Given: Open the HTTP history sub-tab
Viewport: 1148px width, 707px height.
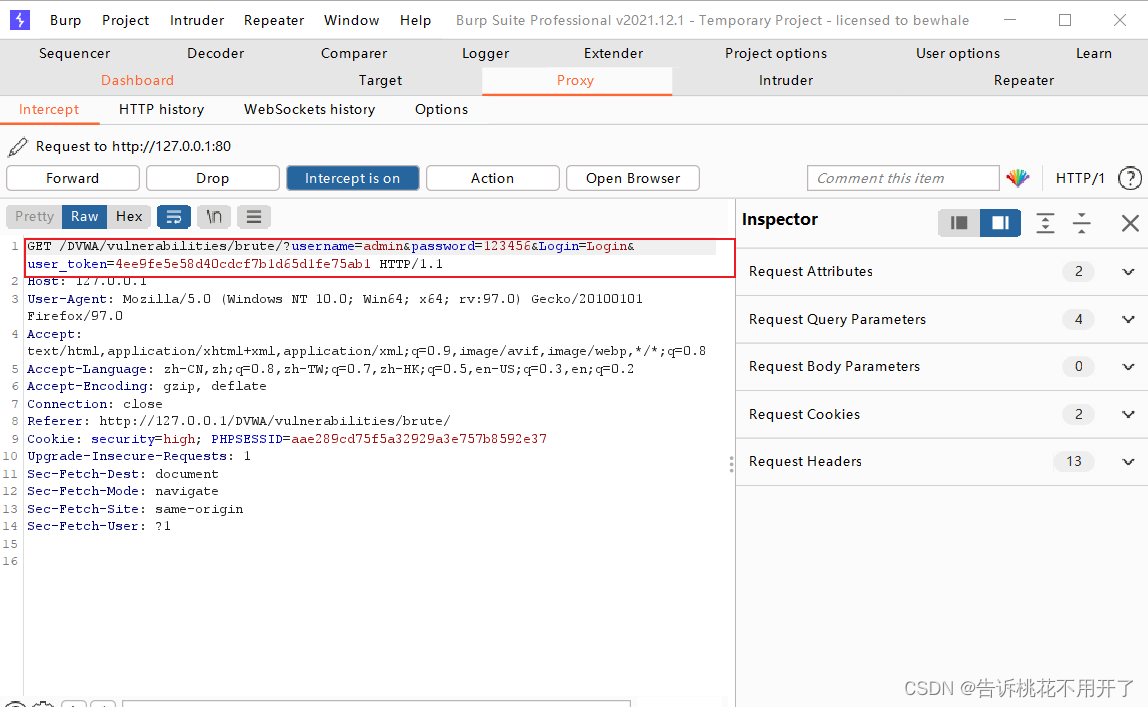Looking at the screenshot, I should click(161, 110).
